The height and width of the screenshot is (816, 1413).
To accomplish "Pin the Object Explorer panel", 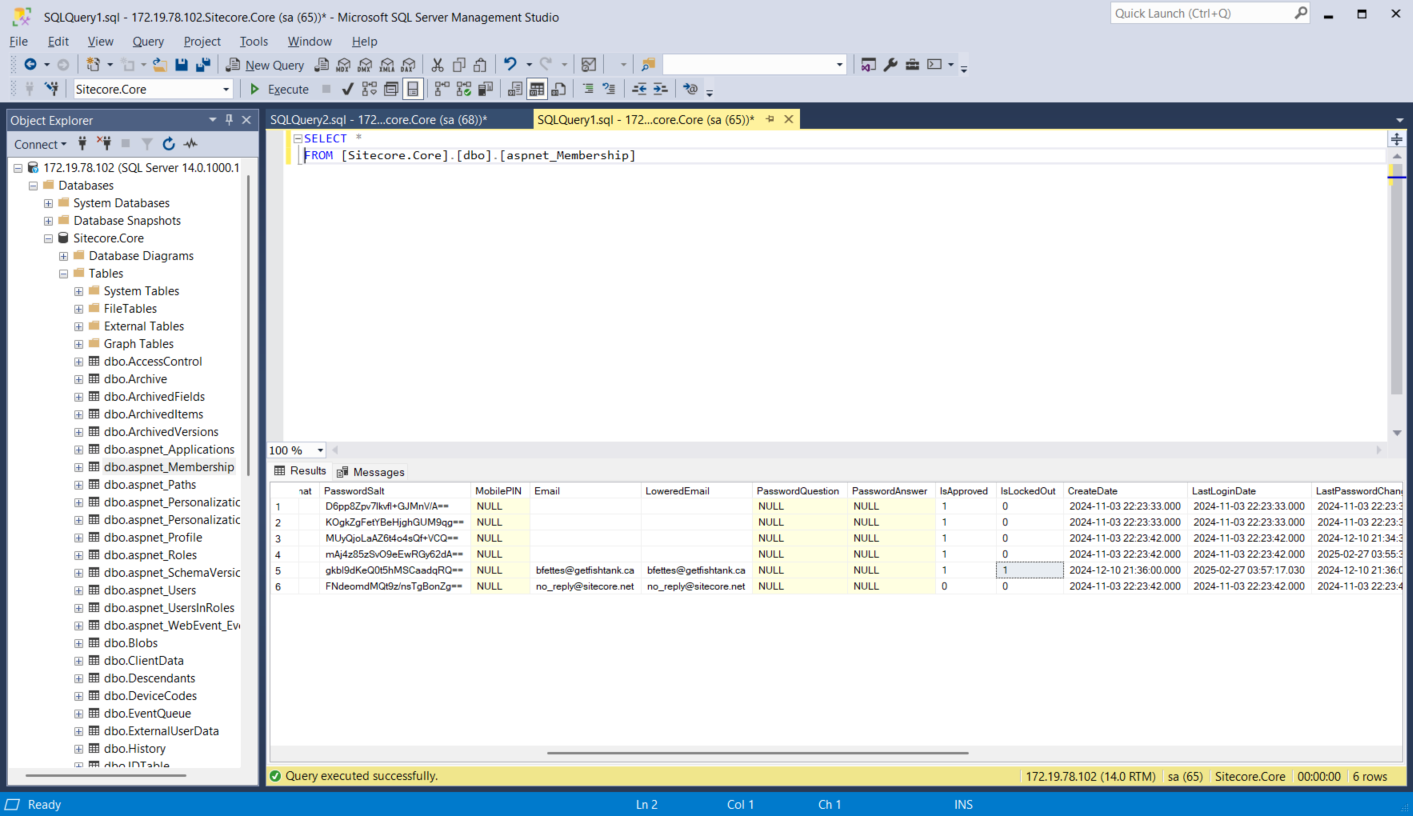I will pyautogui.click(x=229, y=120).
